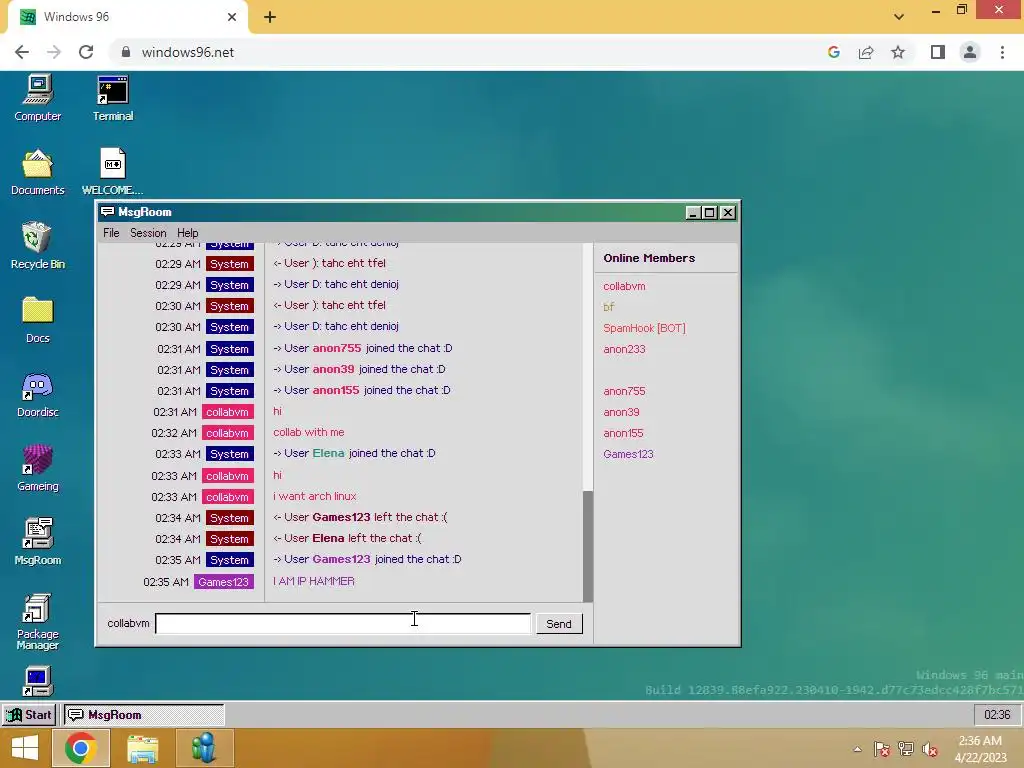The height and width of the screenshot is (768, 1024).
Task: Click the 'I AM IP HAMMER' message
Action: coord(314,581)
